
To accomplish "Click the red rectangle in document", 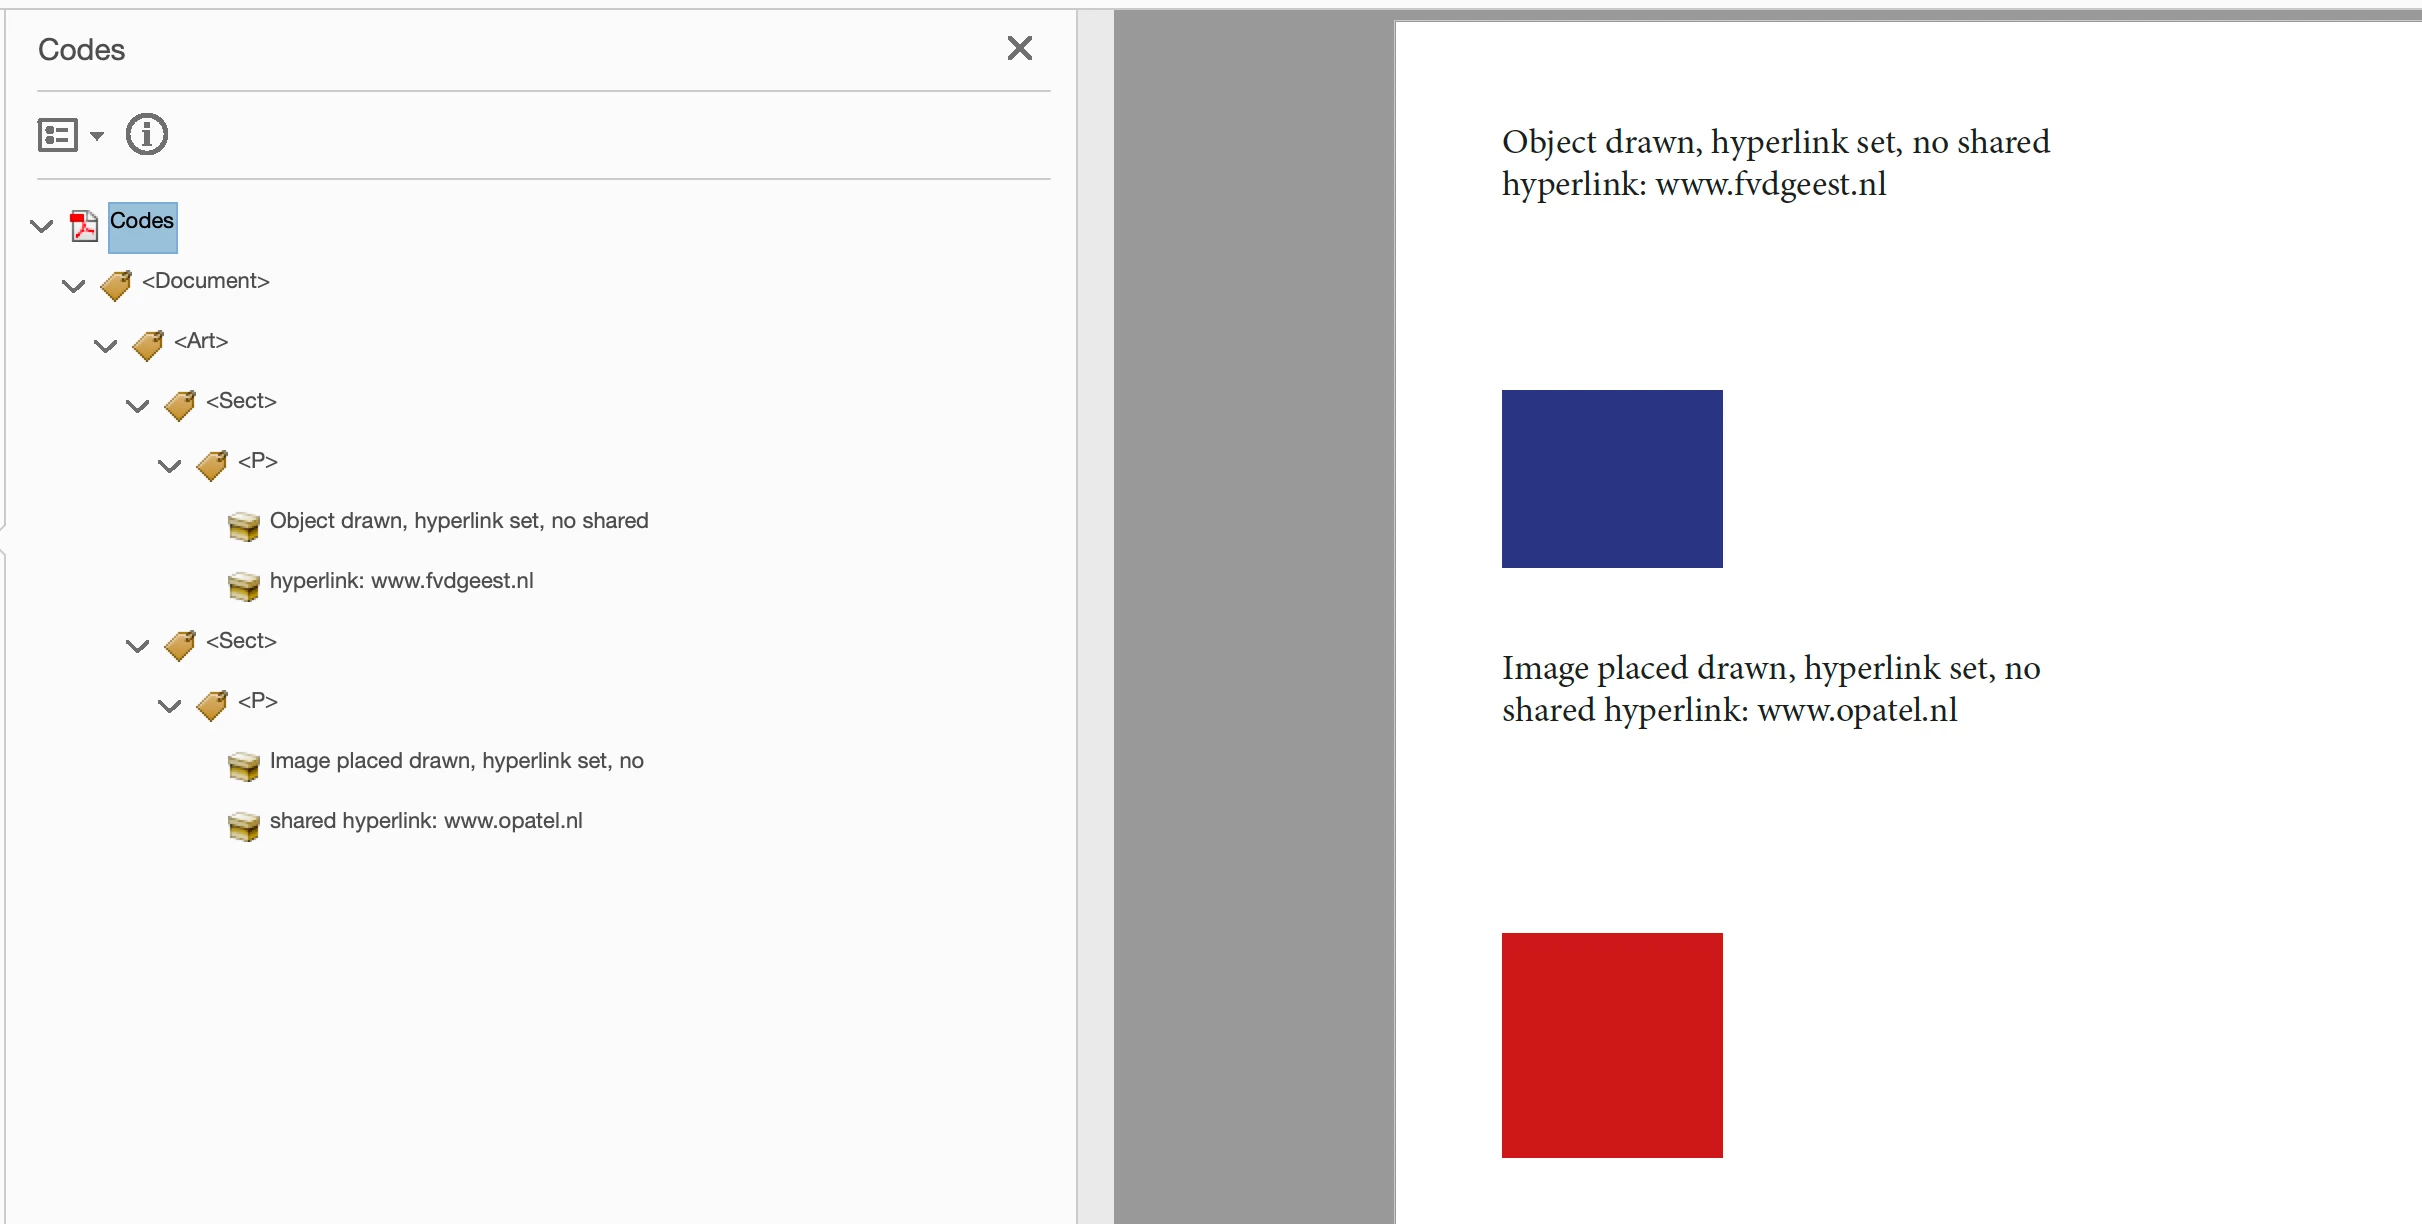I will 1612,1045.
